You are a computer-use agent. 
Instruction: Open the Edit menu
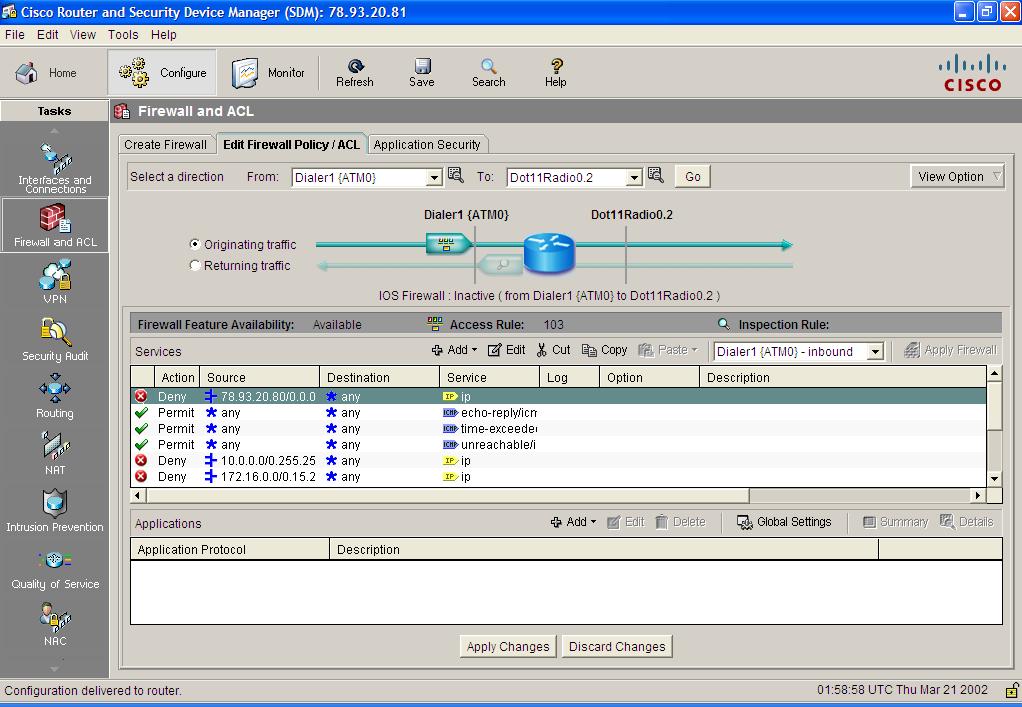tap(48, 35)
